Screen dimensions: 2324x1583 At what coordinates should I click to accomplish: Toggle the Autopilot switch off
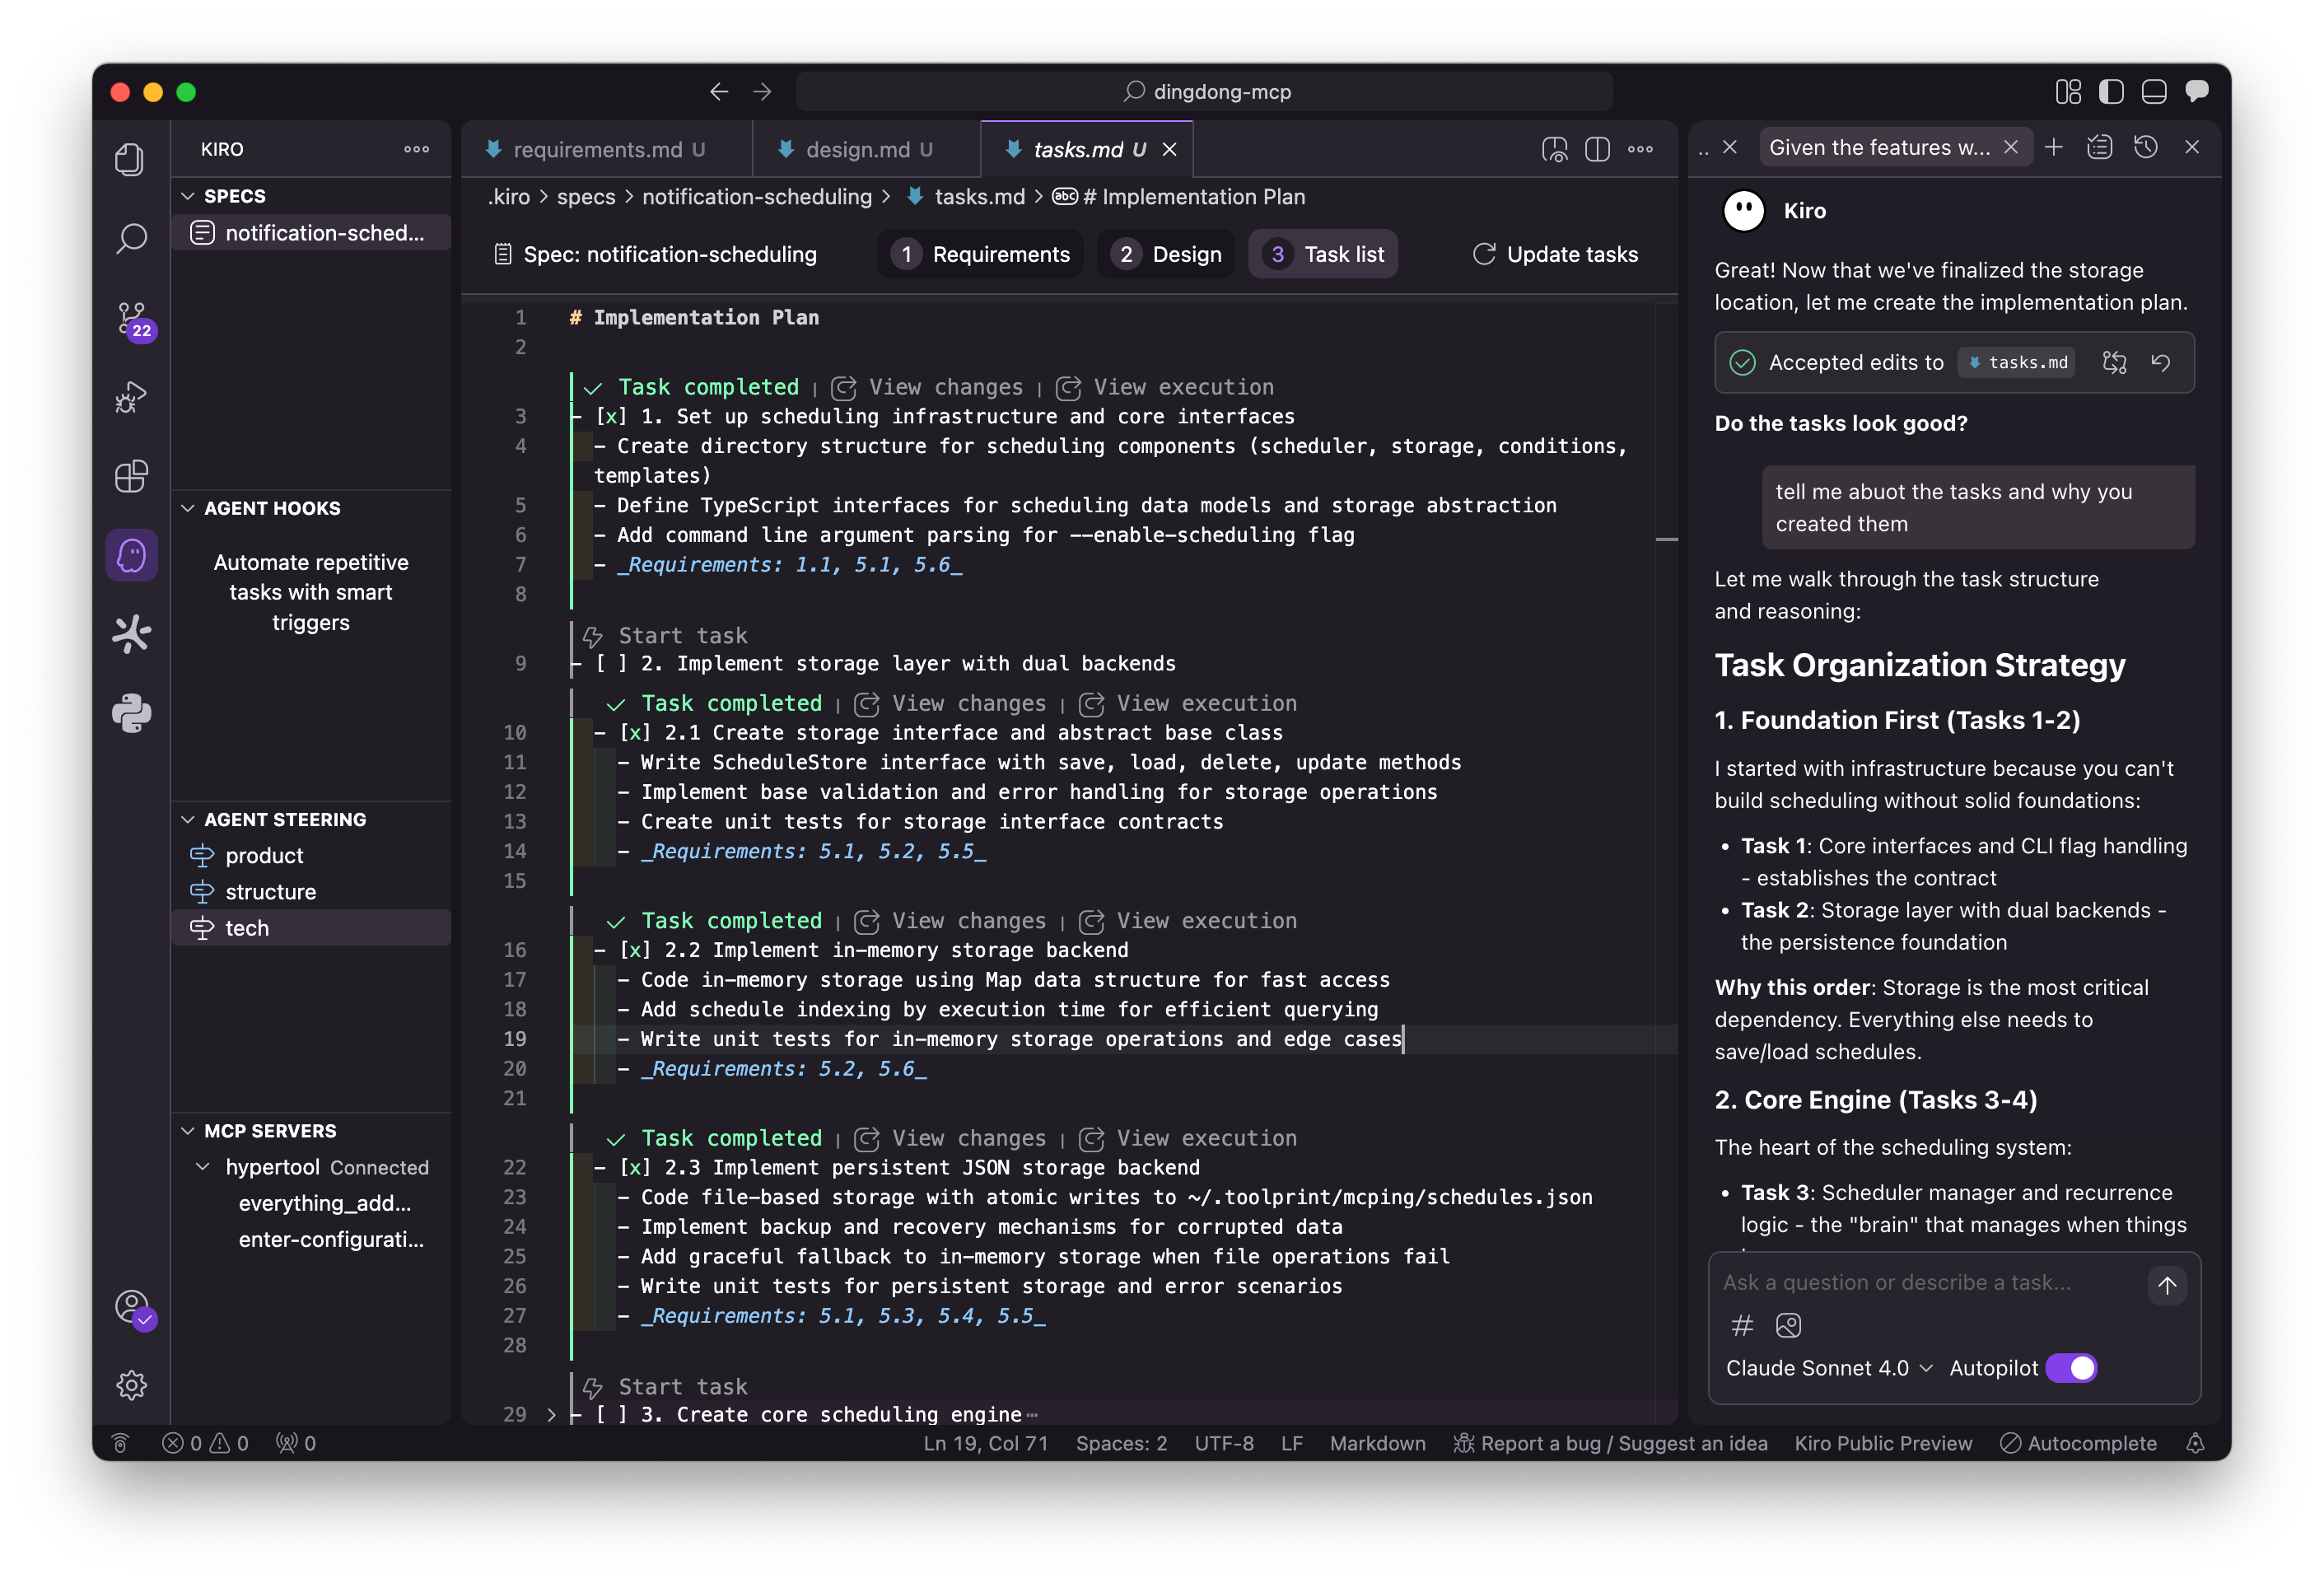pyautogui.click(x=2070, y=1367)
